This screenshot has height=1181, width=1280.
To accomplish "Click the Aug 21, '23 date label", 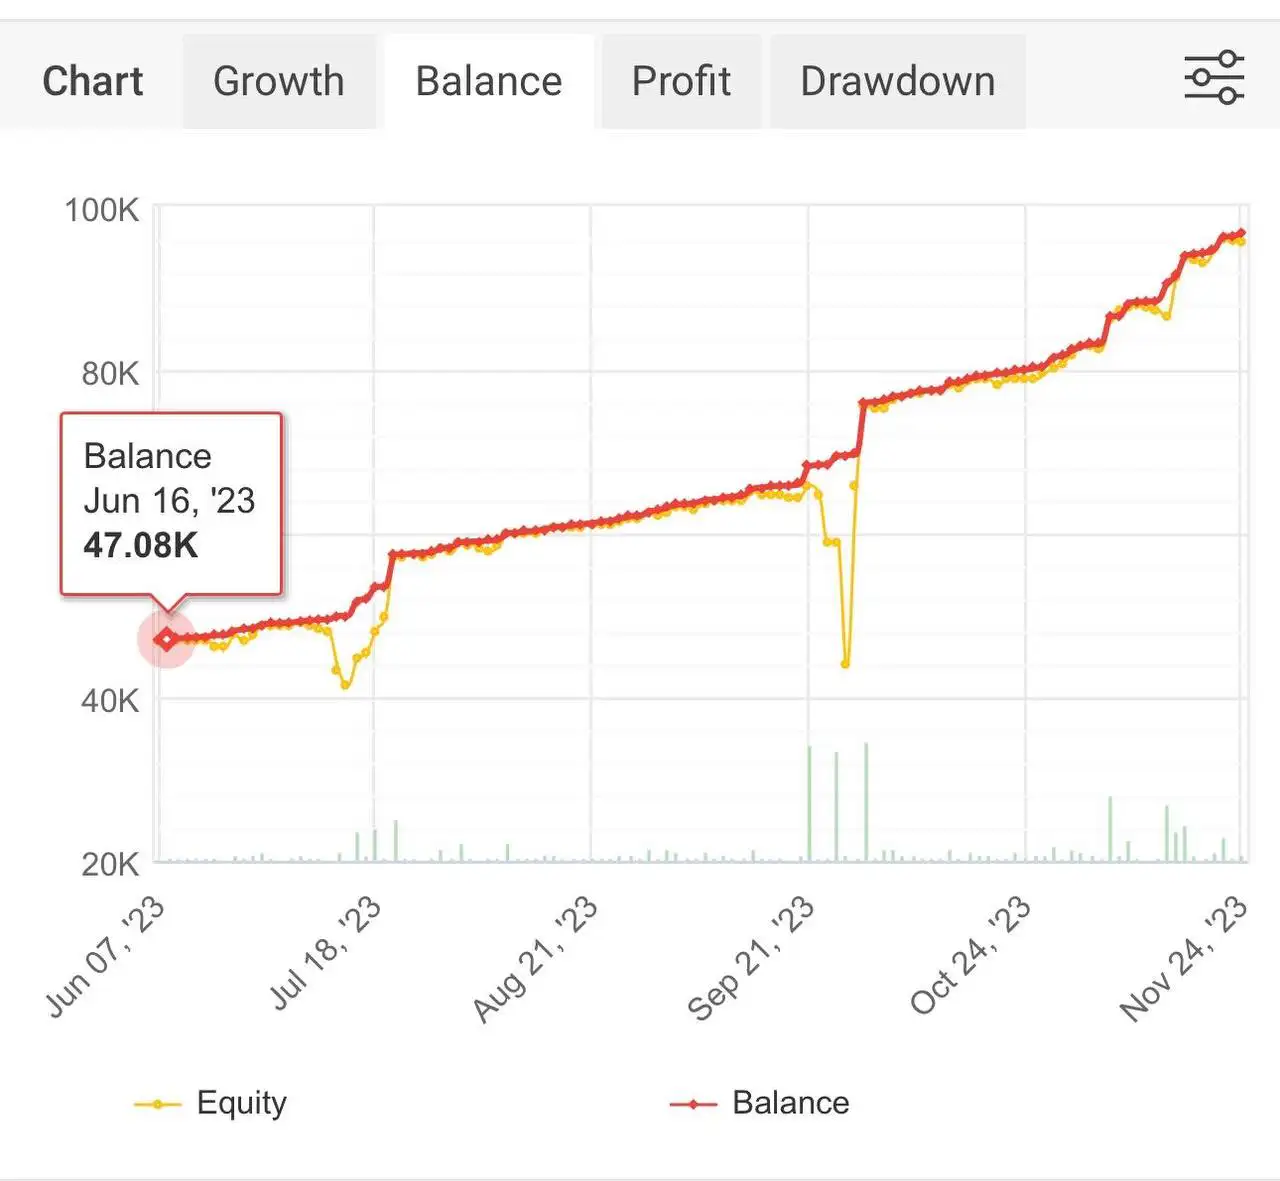I will [536, 960].
